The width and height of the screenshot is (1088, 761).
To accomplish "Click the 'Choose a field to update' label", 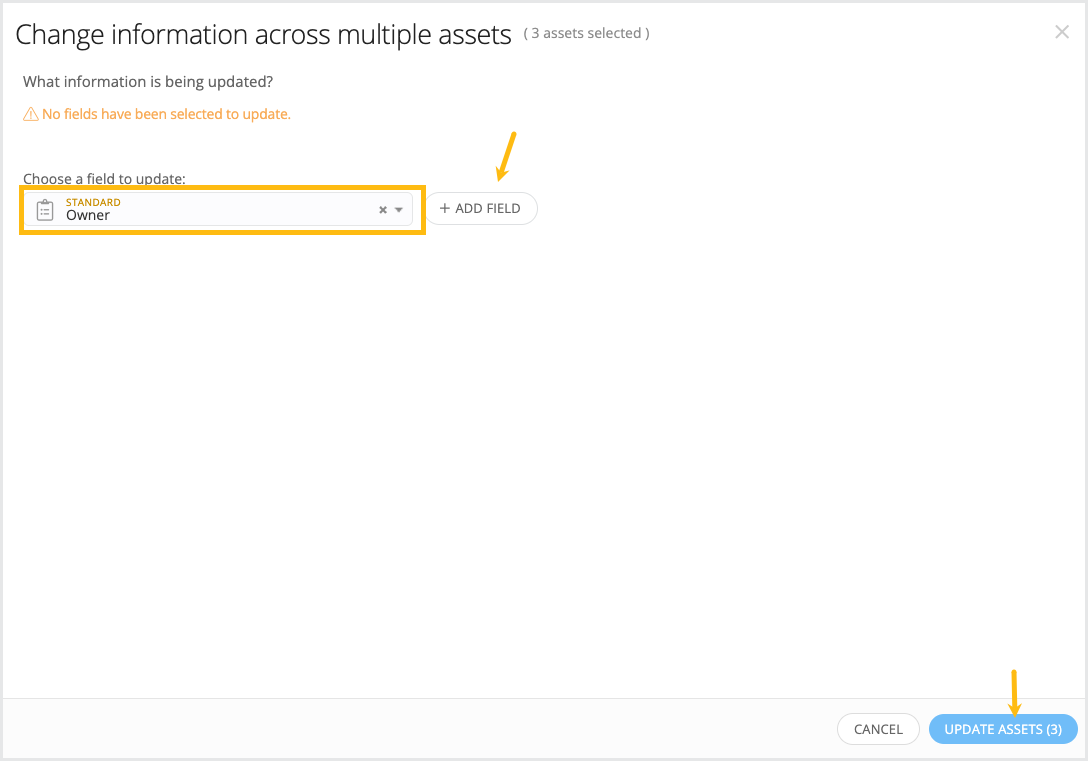I will [104, 178].
